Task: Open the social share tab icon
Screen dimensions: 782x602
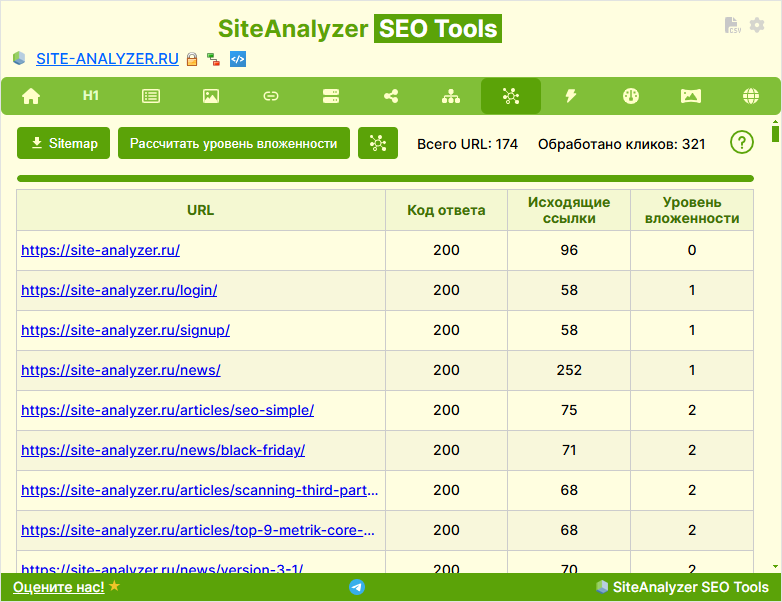Action: tap(391, 96)
